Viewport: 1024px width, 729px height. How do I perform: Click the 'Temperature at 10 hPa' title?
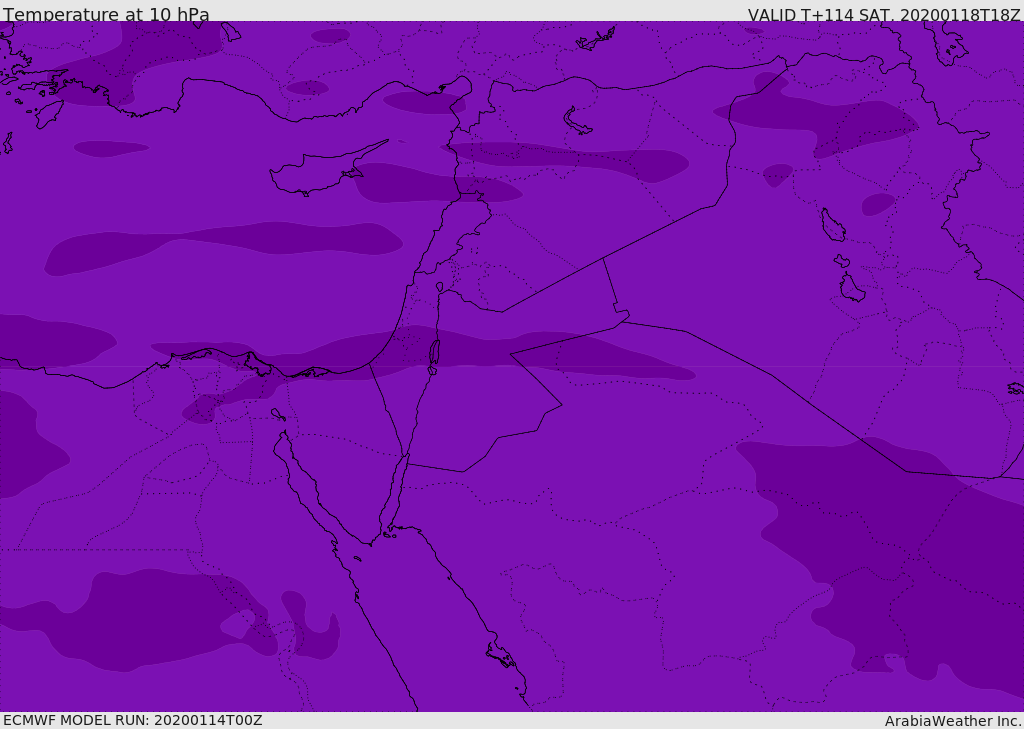106,15
